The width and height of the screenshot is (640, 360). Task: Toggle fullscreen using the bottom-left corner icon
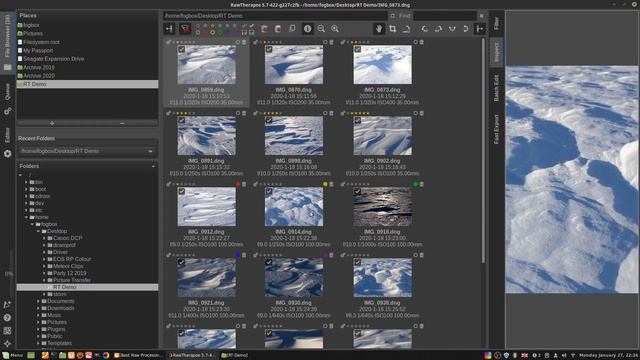click(7, 343)
